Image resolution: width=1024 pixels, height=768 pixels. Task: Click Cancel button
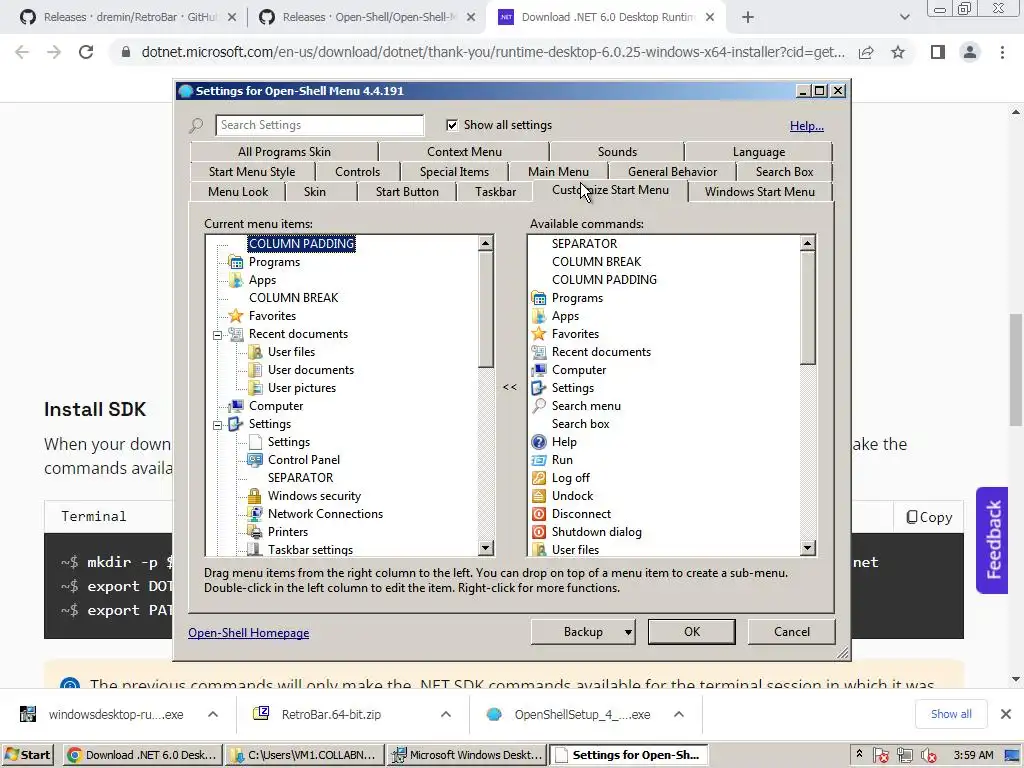(792, 632)
